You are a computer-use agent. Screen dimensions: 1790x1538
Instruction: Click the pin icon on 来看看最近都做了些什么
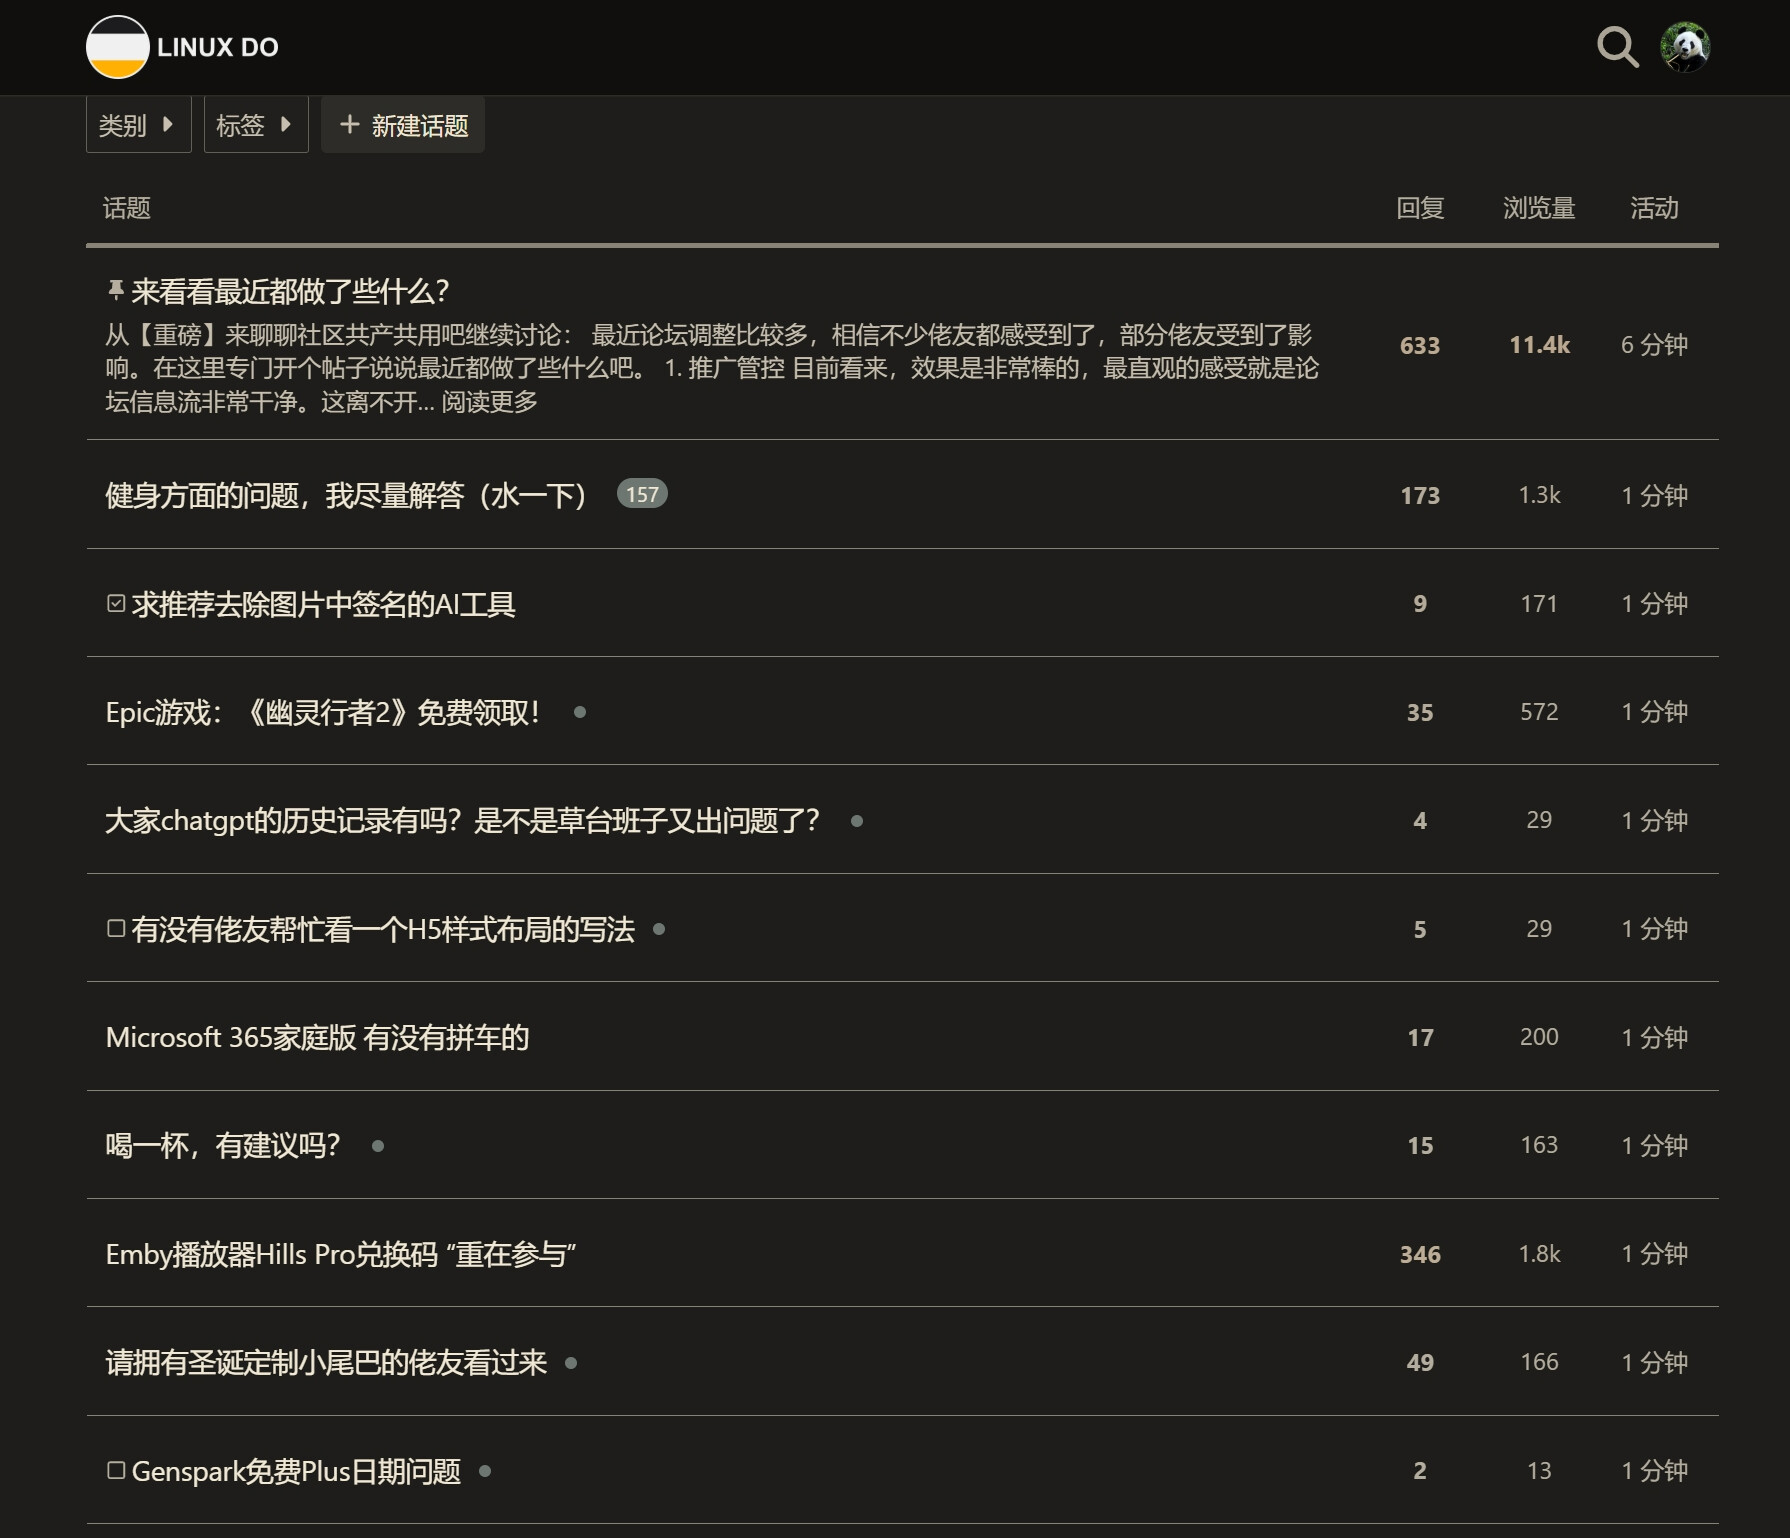[115, 290]
